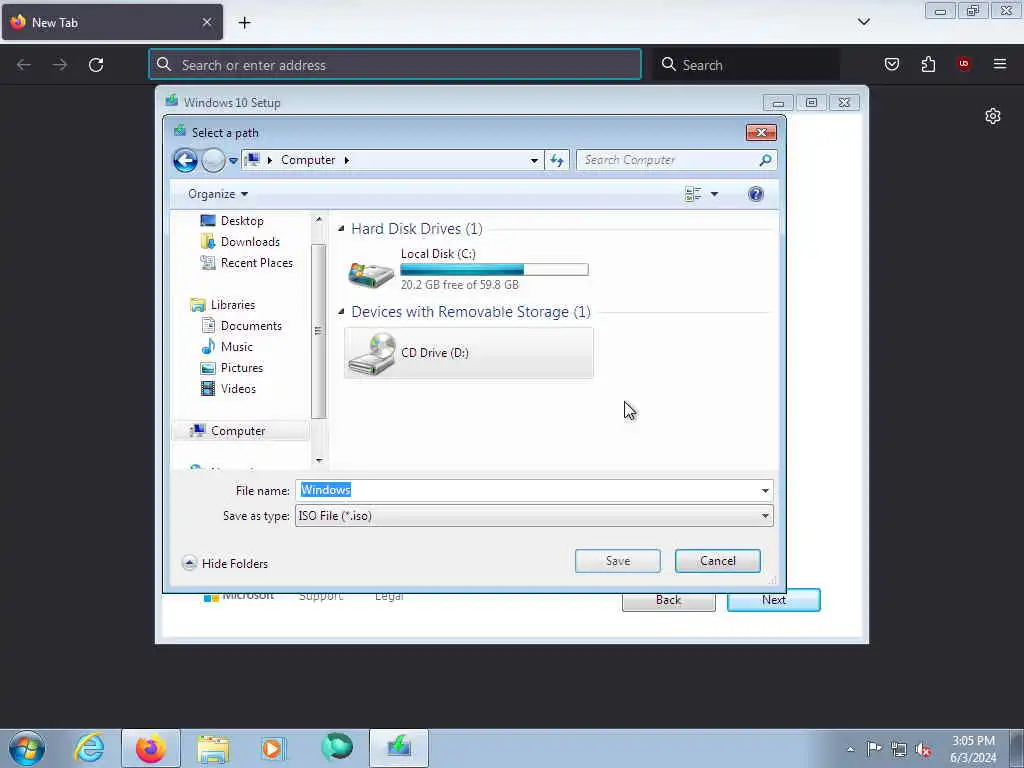Open Recent Places in the navigation pane
This screenshot has height=768, width=1024.
click(247, 263)
